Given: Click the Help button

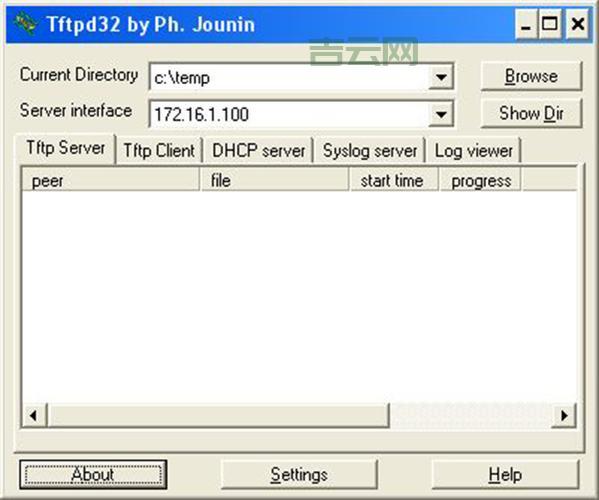Looking at the screenshot, I should pyautogui.click(x=505, y=474).
